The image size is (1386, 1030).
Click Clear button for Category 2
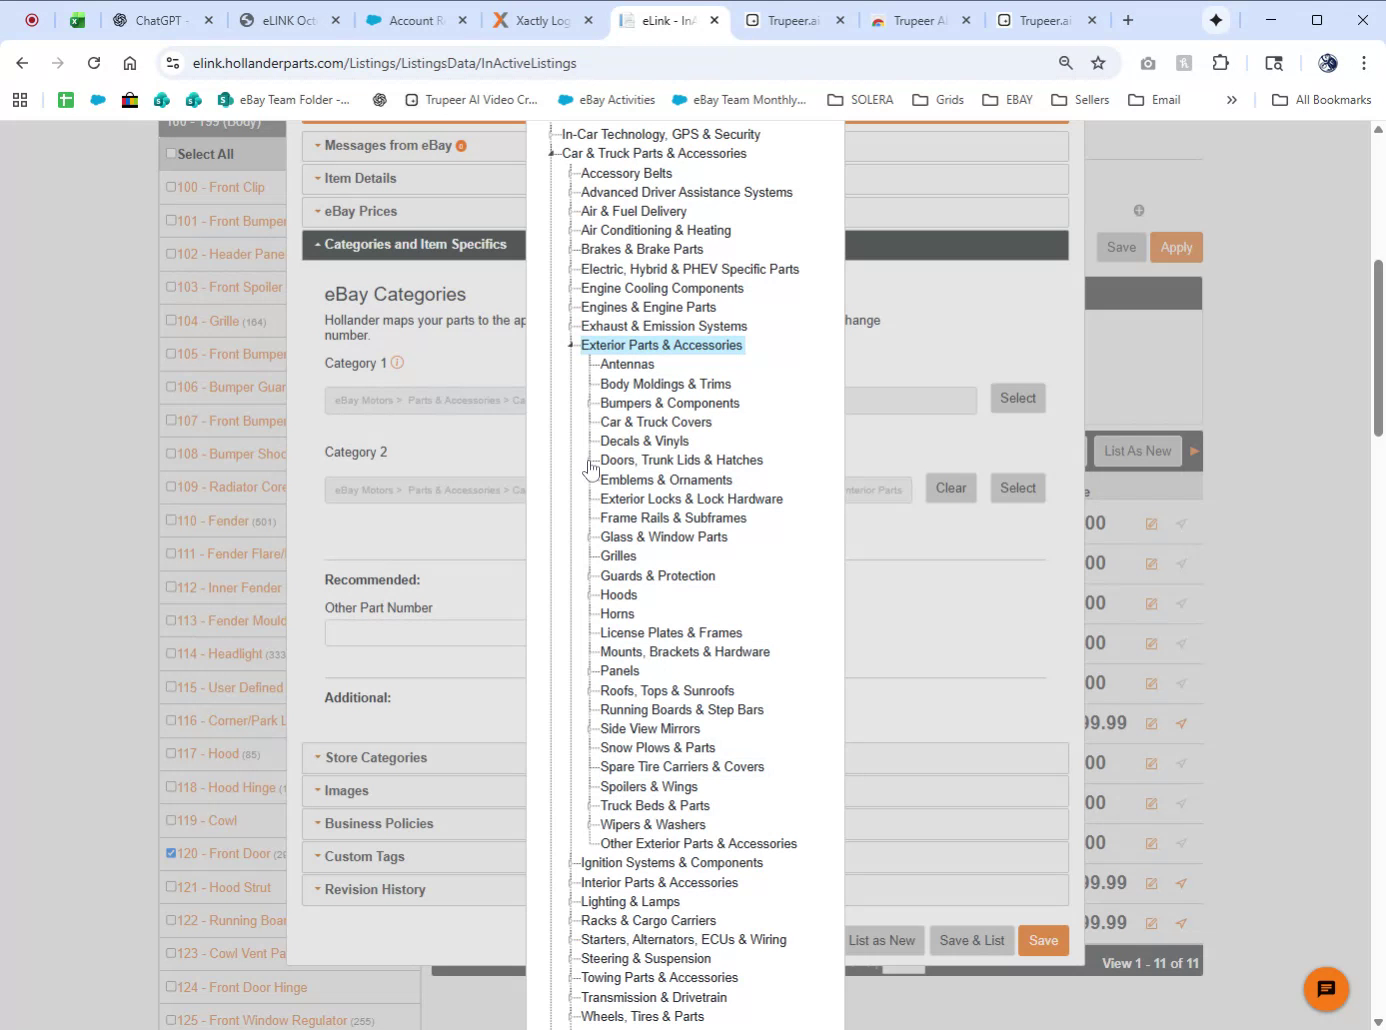click(951, 488)
